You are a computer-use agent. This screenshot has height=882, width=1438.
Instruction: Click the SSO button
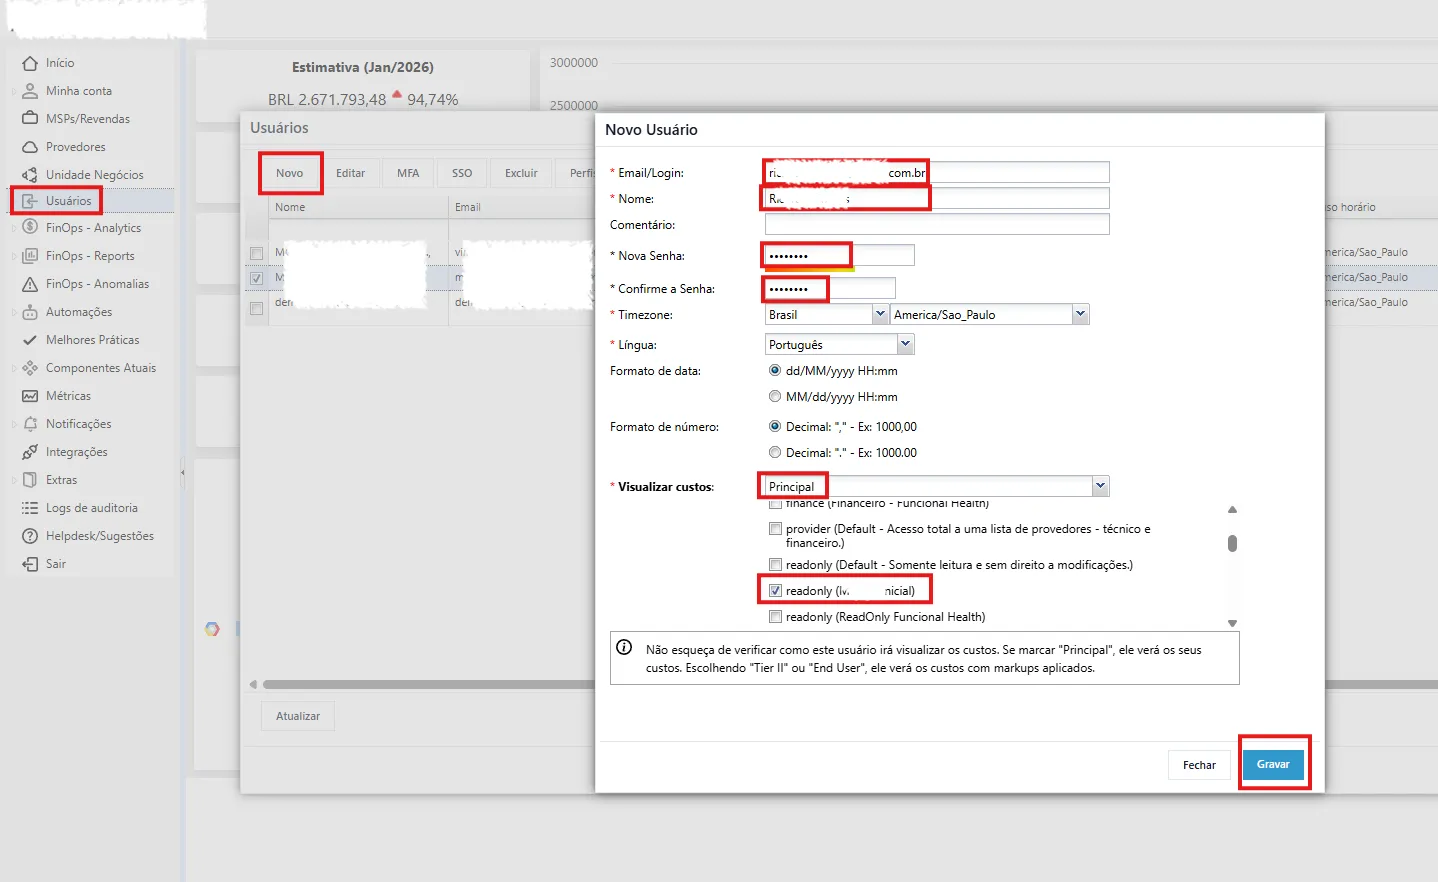[462, 173]
